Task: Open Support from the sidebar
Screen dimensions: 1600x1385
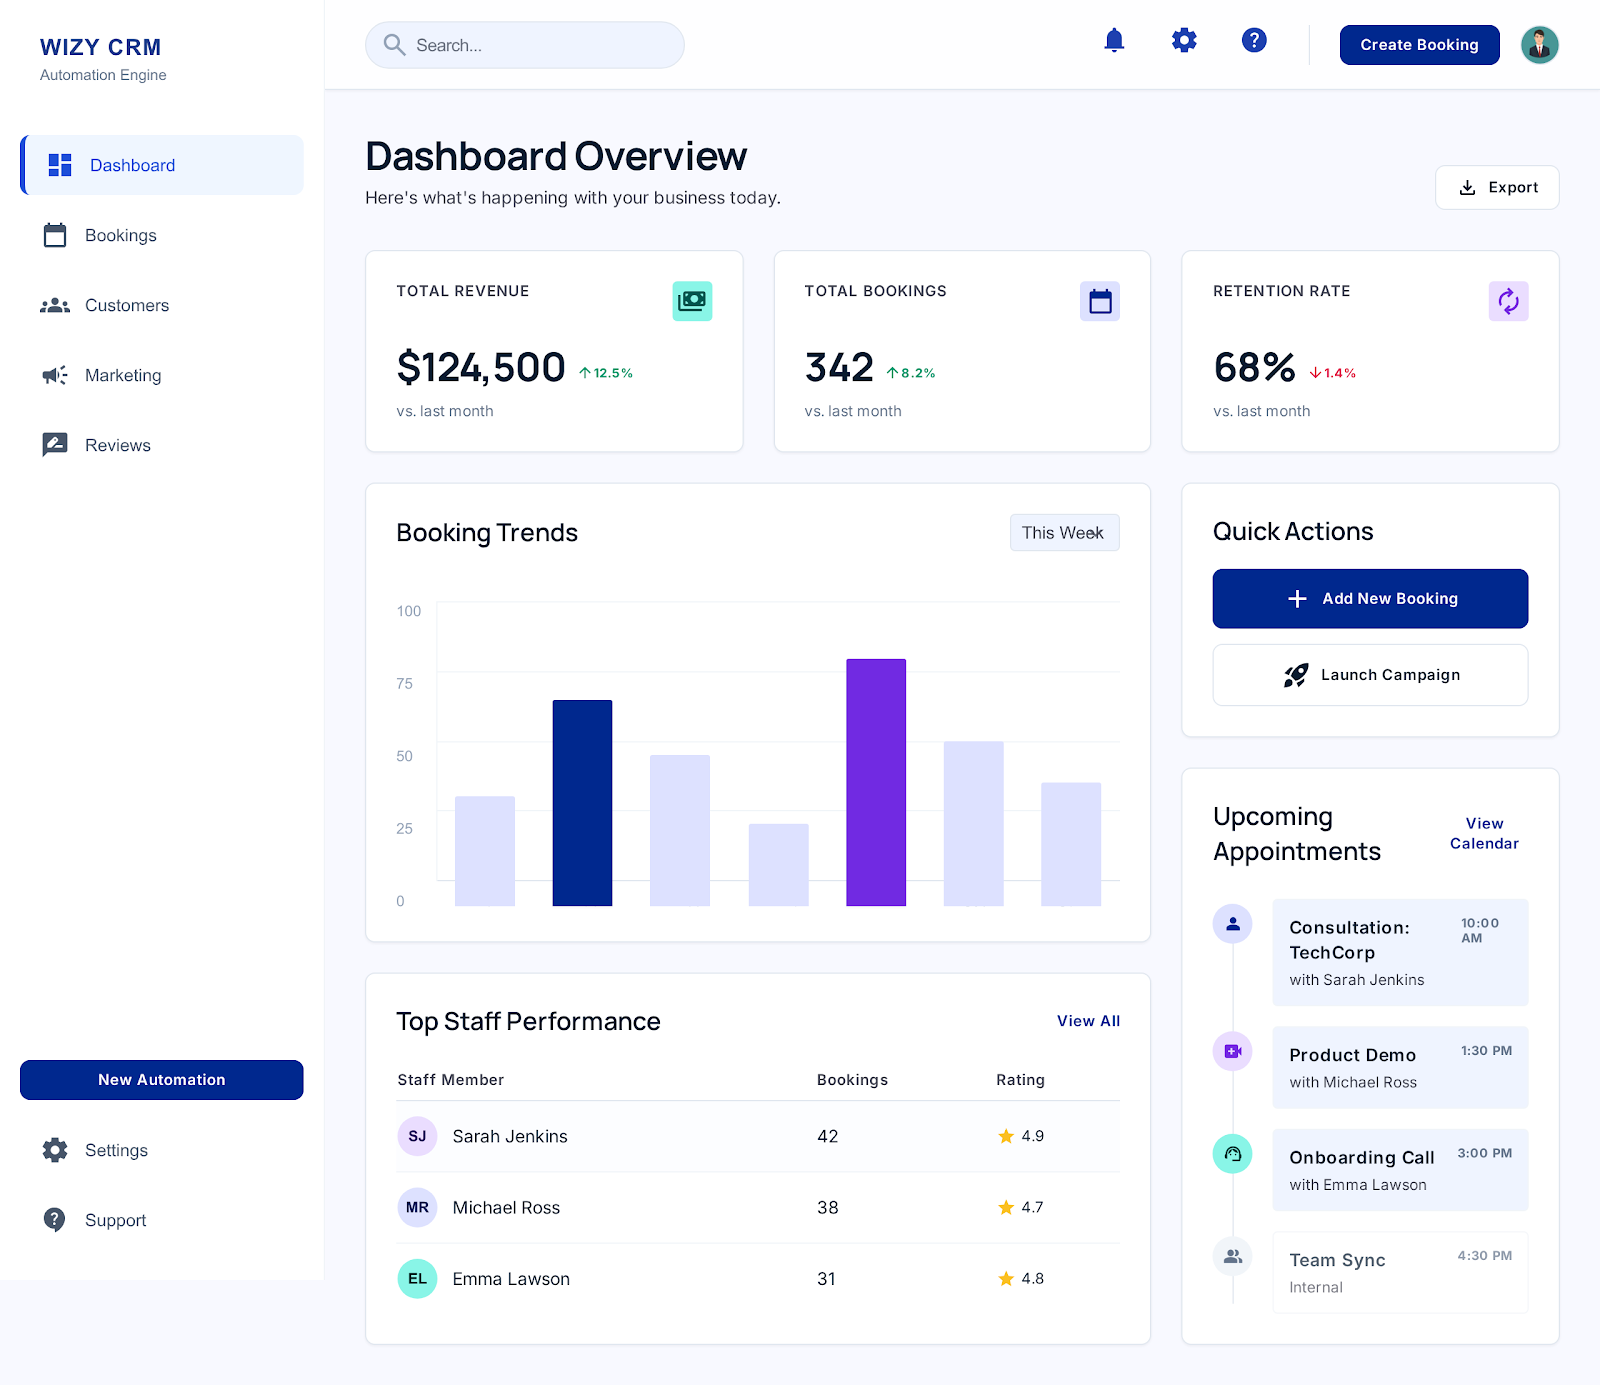Action: click(115, 1219)
